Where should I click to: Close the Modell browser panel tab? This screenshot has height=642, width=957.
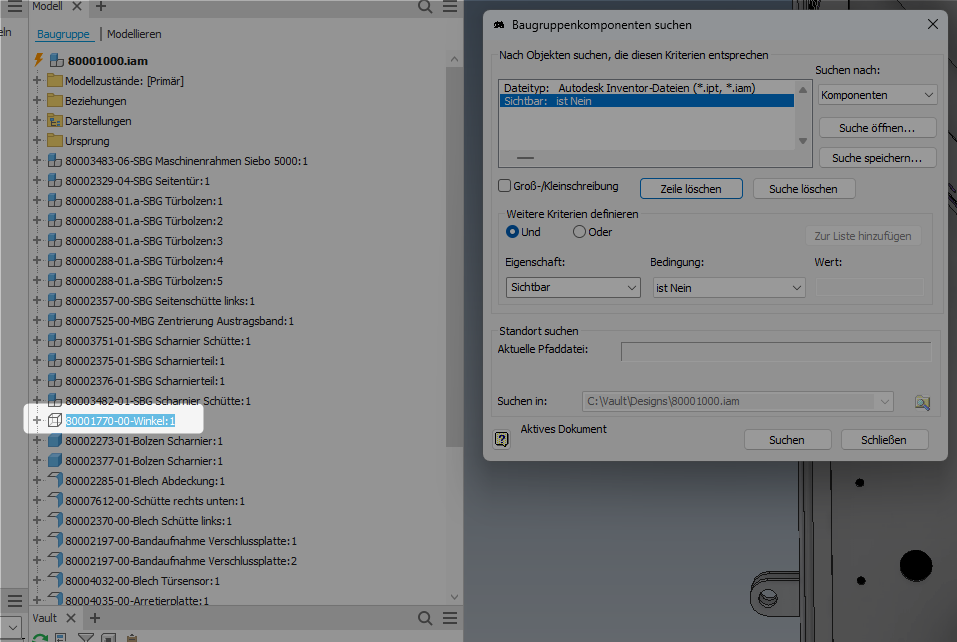tap(77, 6)
